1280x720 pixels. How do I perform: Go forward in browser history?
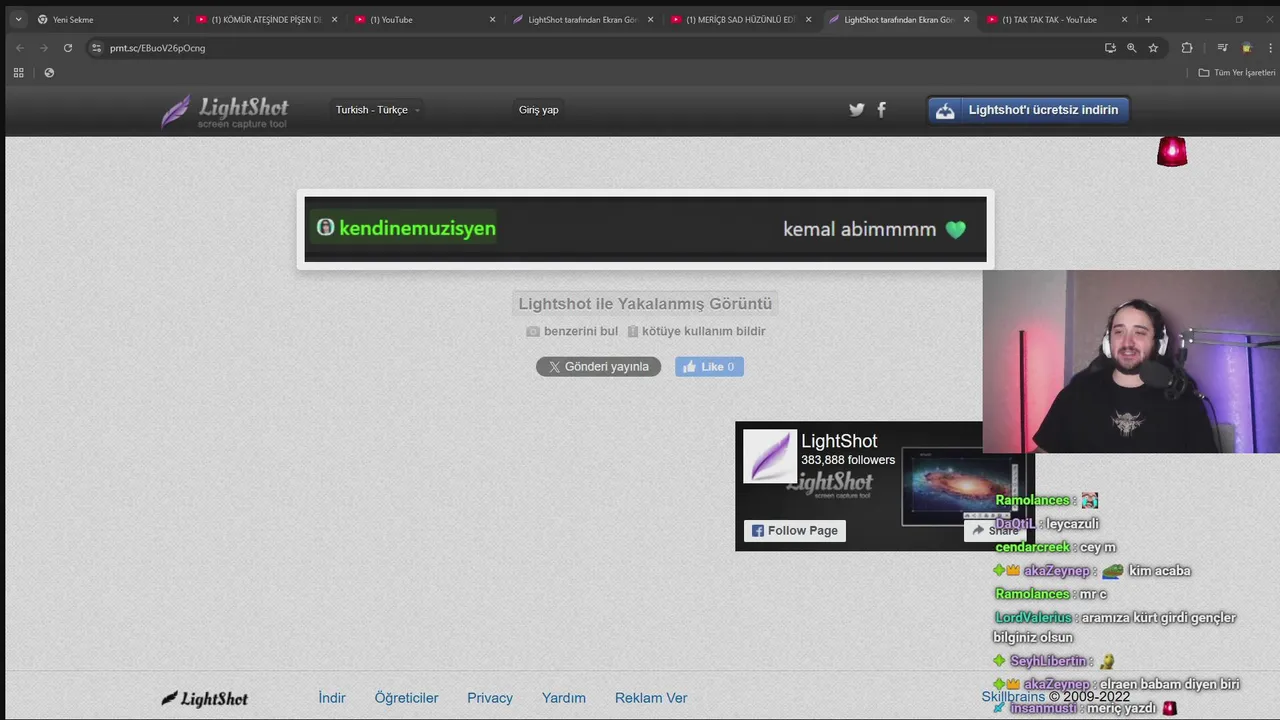(44, 48)
